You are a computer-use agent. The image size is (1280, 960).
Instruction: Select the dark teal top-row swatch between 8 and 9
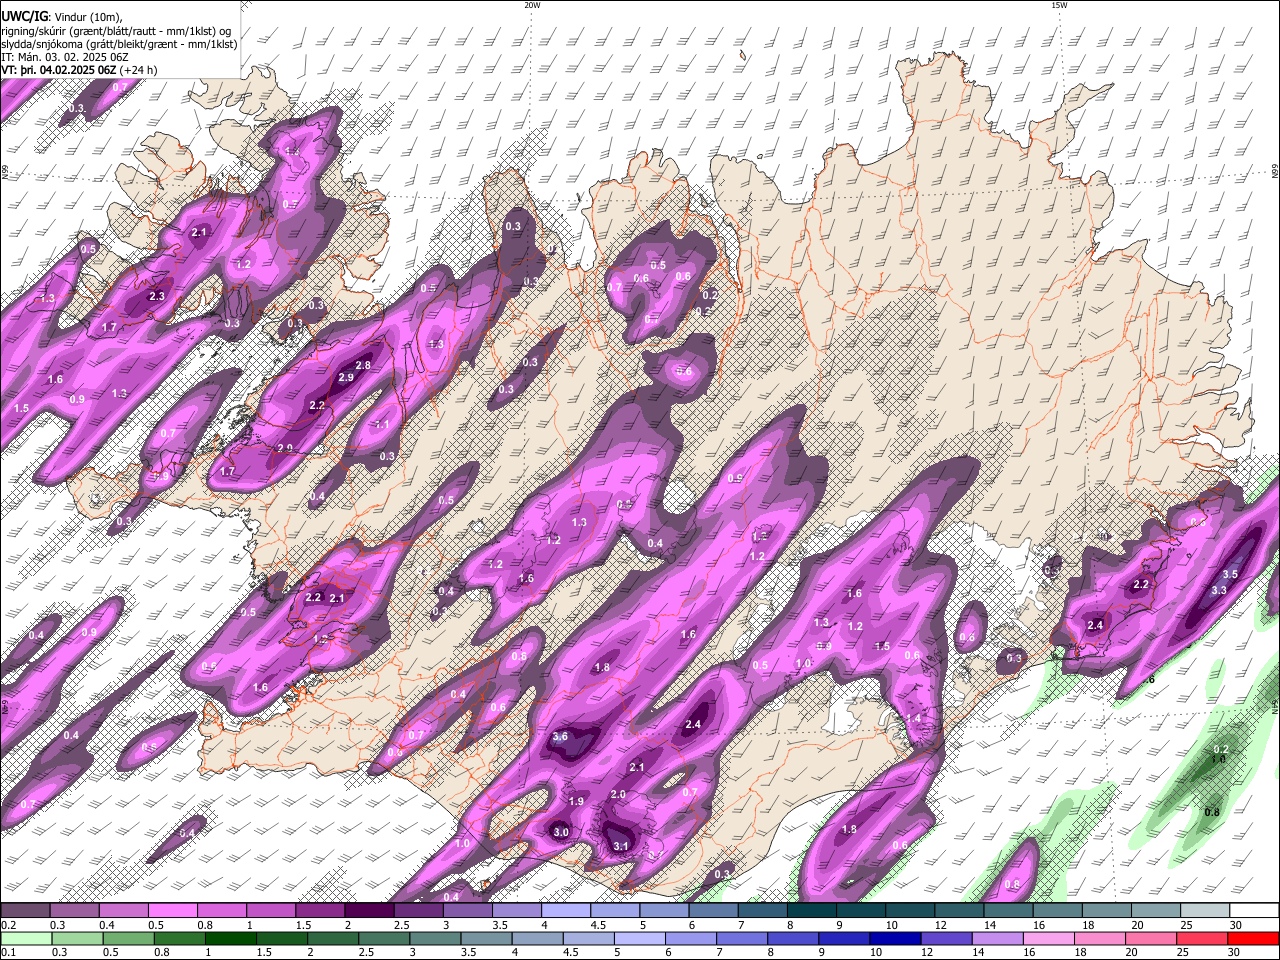(x=811, y=911)
